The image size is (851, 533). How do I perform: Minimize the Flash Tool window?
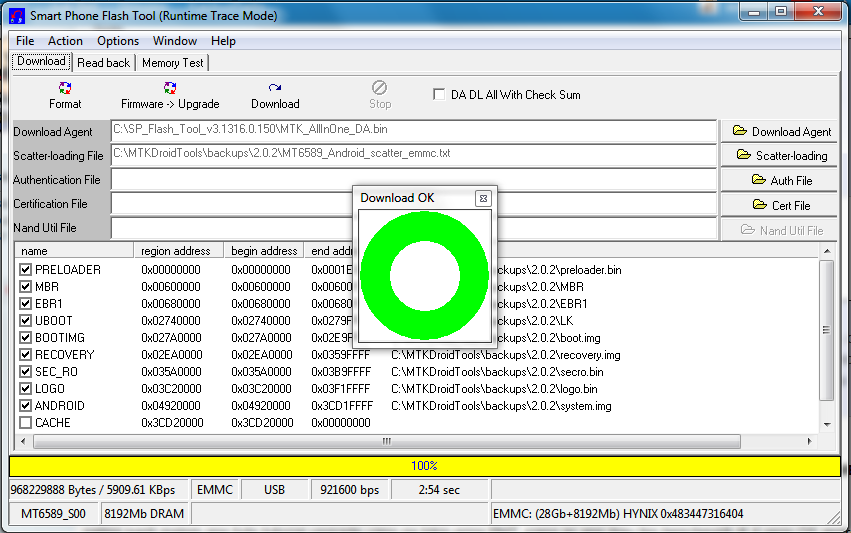(754, 11)
